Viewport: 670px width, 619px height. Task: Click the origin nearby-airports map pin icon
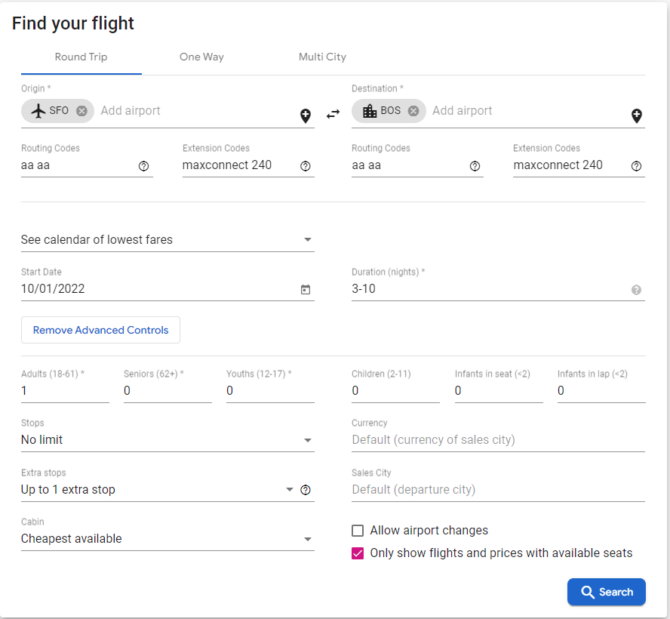306,116
